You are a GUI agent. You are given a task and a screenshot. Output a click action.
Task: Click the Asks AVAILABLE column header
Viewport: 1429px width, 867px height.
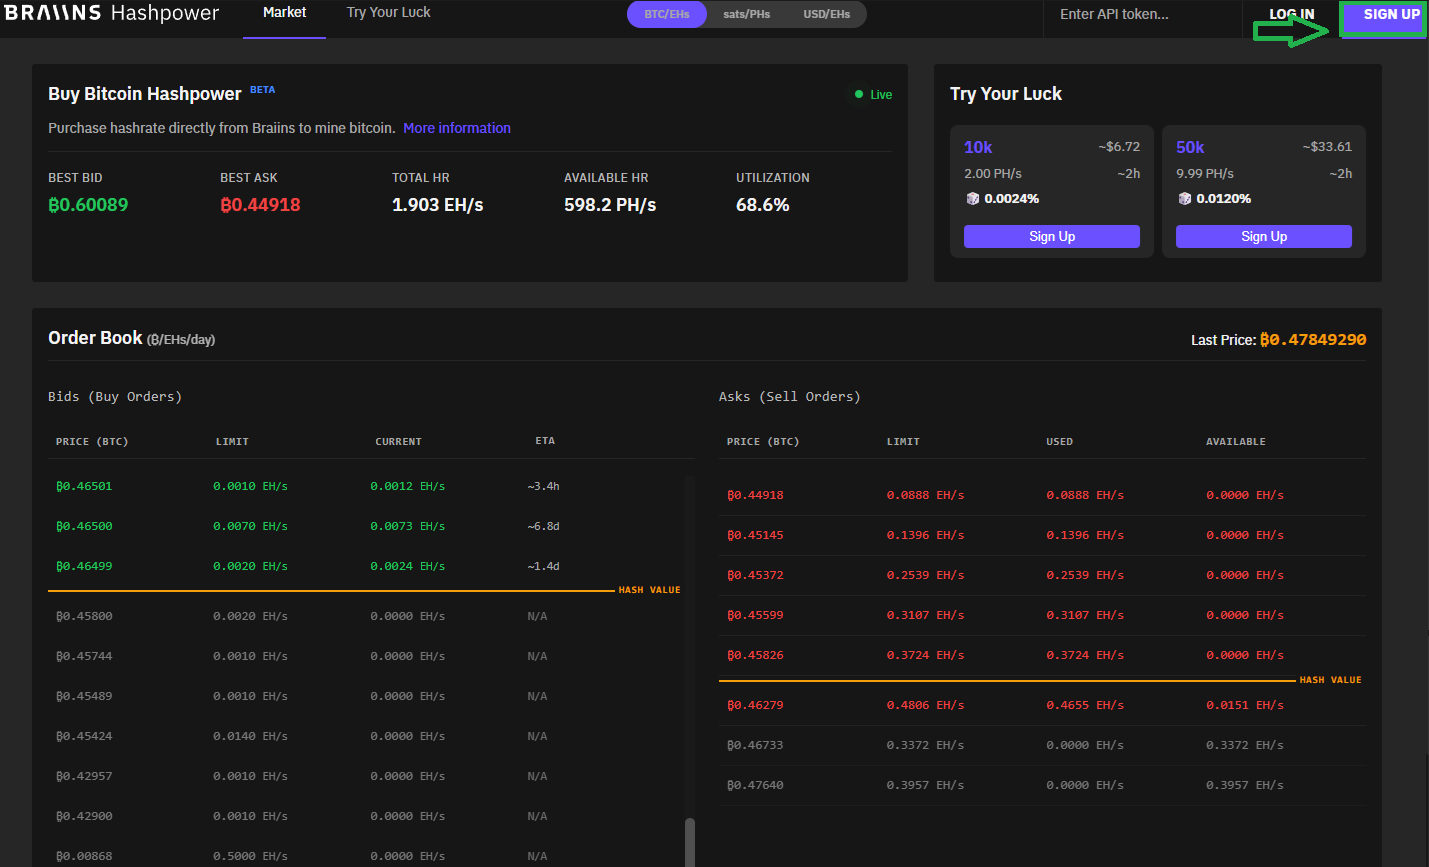tap(1235, 441)
